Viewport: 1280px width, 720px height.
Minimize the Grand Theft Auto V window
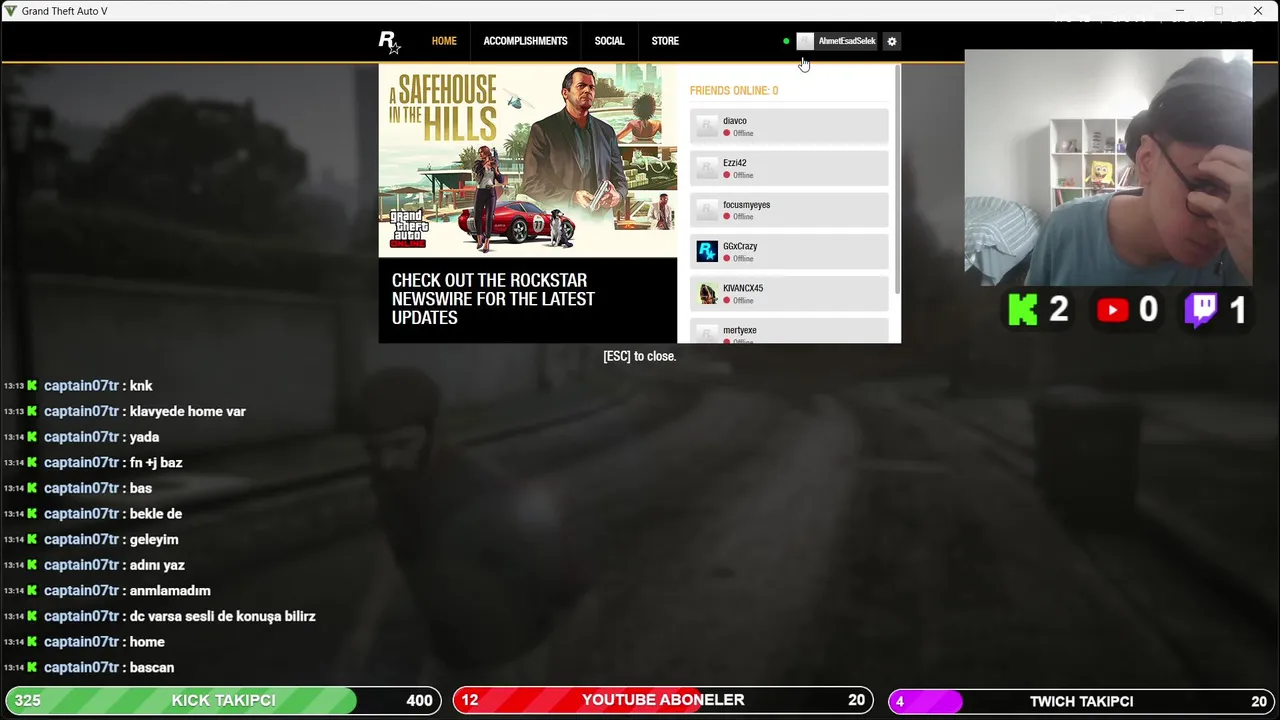coord(1180,11)
